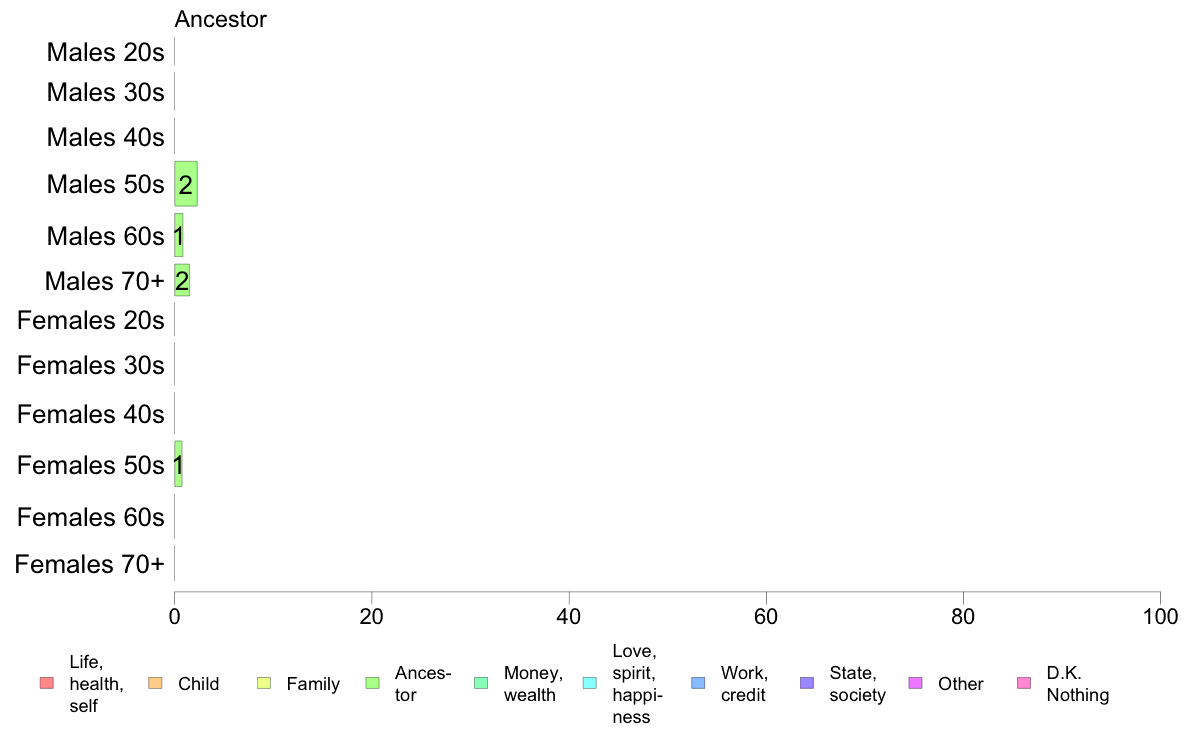This screenshot has height=736, width=1188.
Task: Click the Other legend magenta swatch
Action: coord(915,683)
